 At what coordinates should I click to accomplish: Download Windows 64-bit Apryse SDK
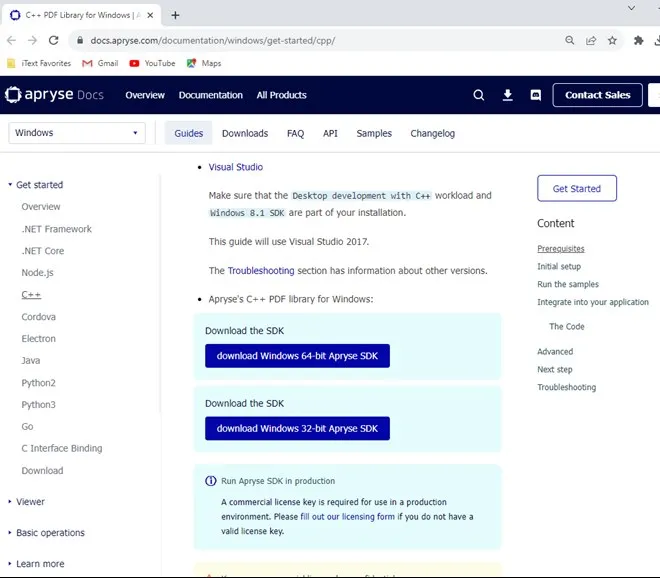click(x=297, y=356)
